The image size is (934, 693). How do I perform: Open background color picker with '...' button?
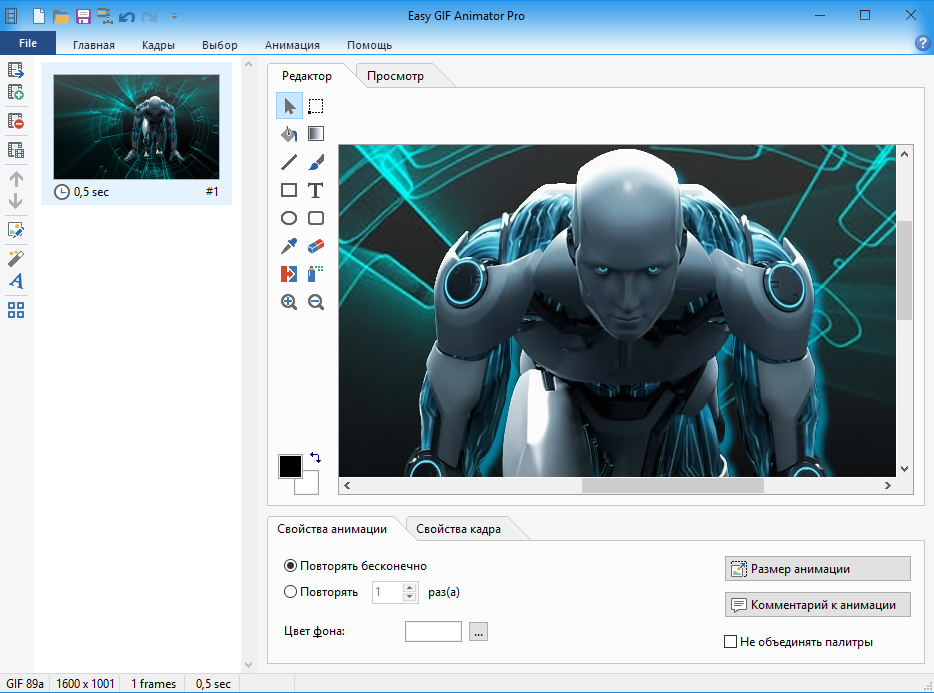[478, 632]
